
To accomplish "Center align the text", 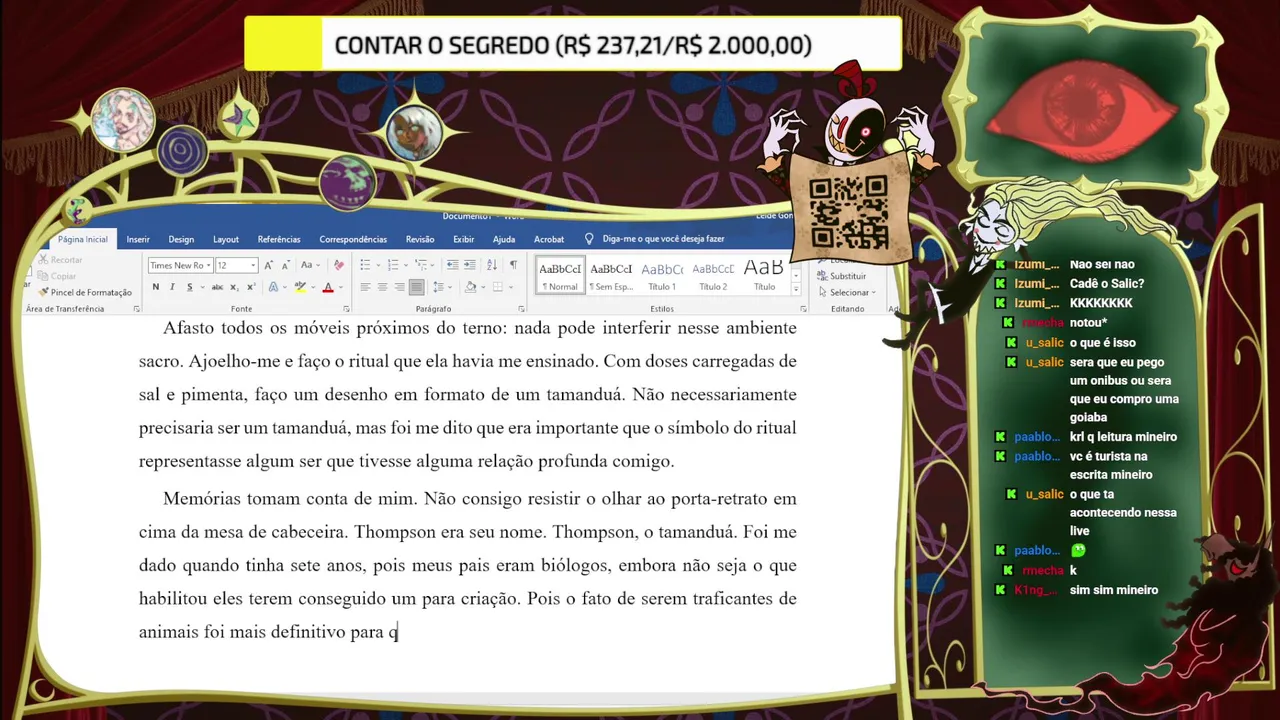I will tap(382, 287).
